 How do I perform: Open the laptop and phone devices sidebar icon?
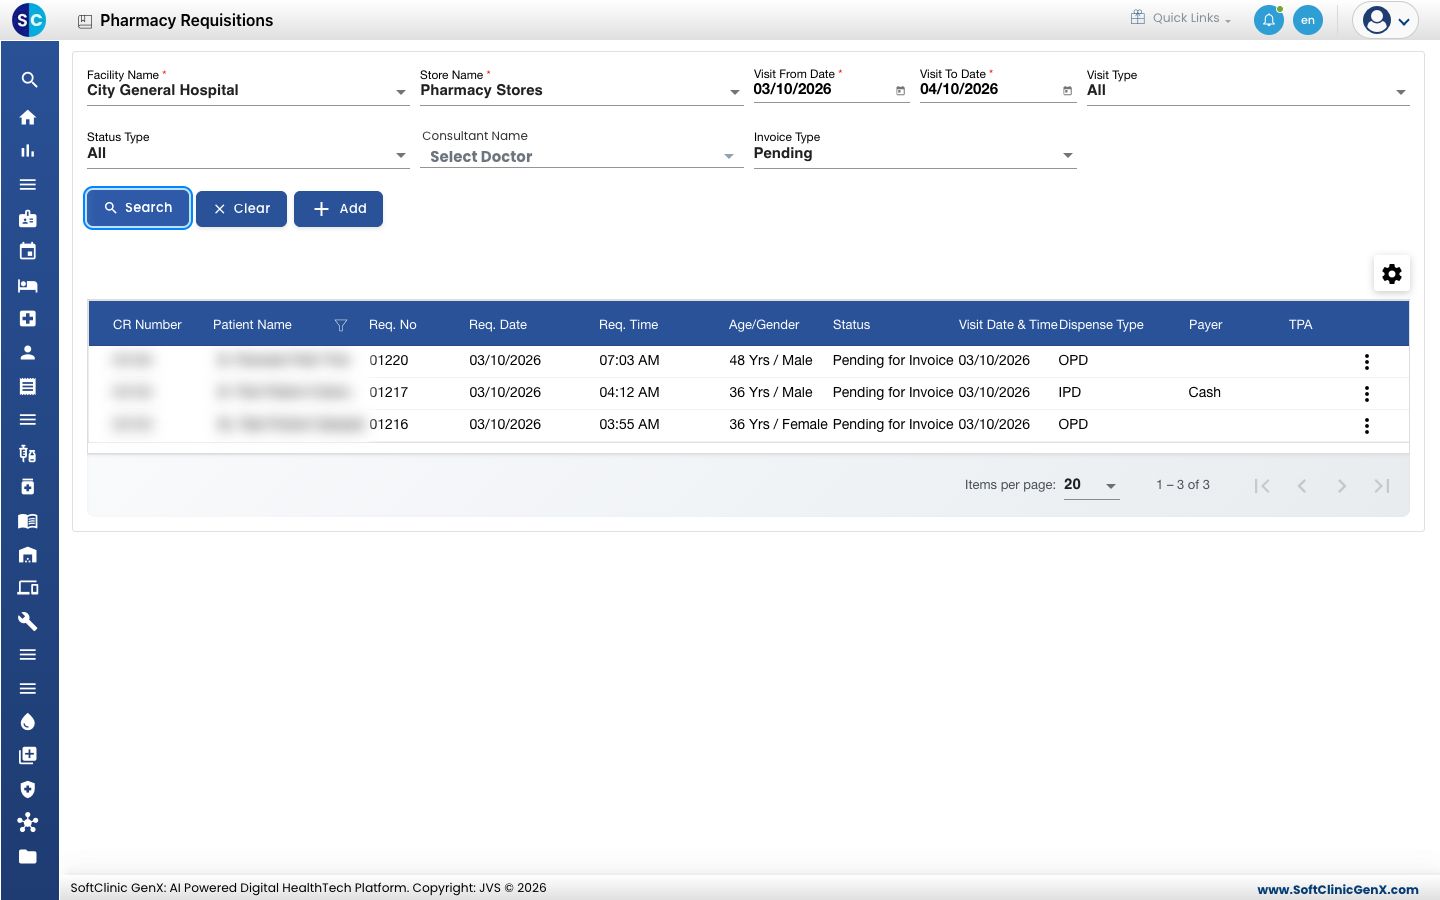[28, 588]
